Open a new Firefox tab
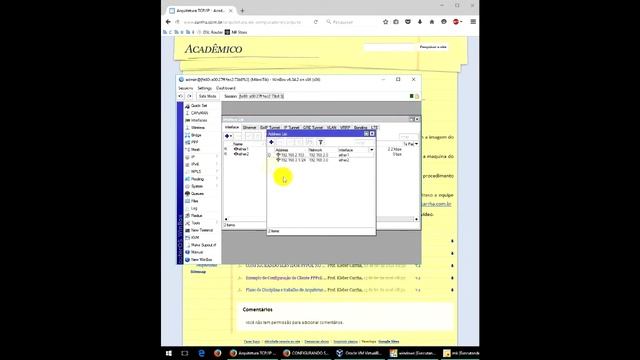640x360 pixels. point(242,11)
